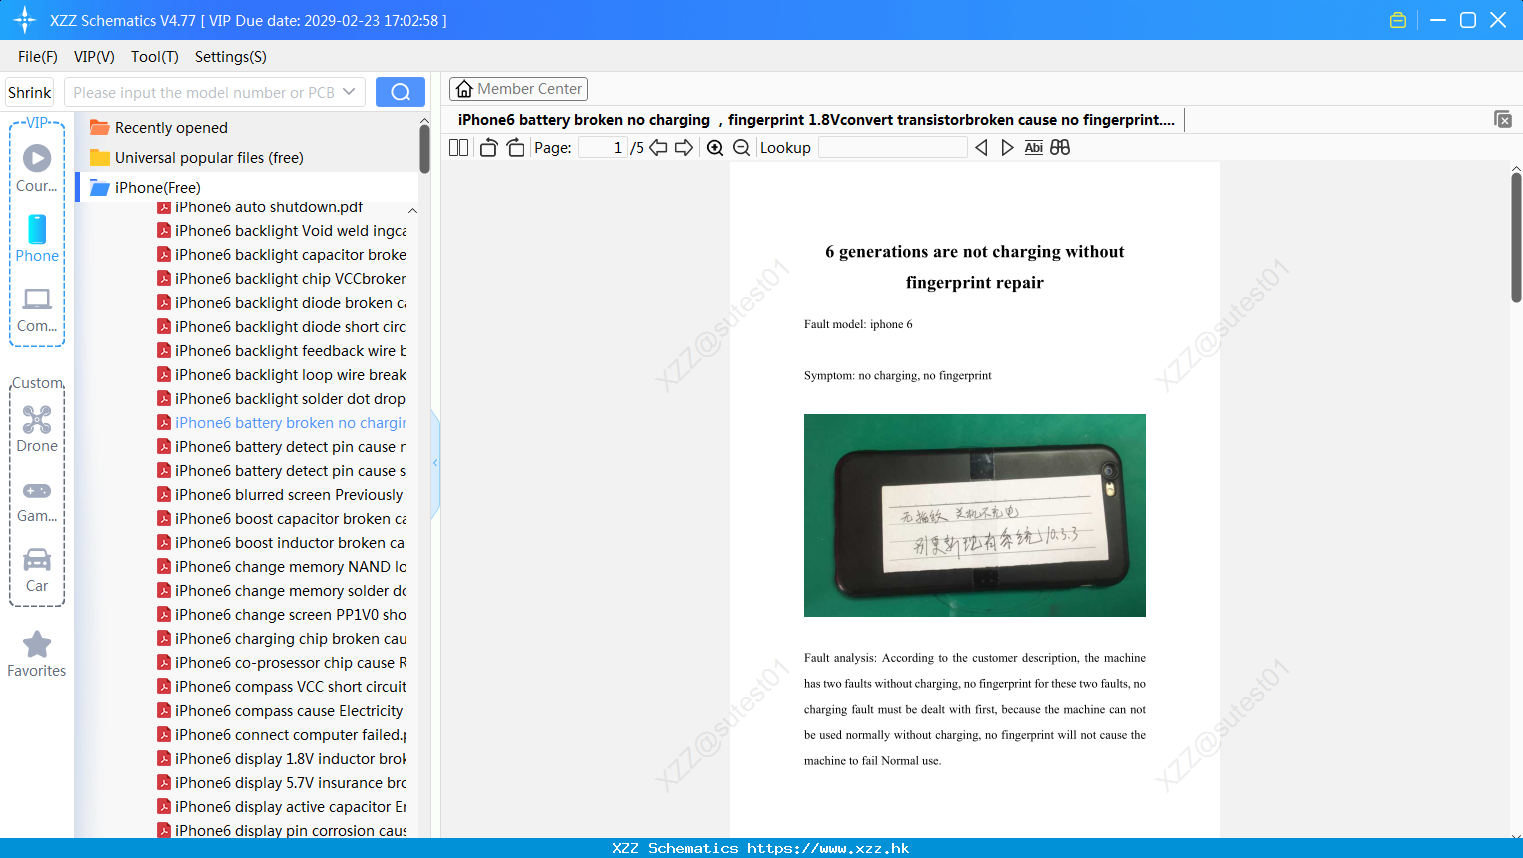
Task: Open iPhone6 charging chip broken file
Action: (x=282, y=639)
